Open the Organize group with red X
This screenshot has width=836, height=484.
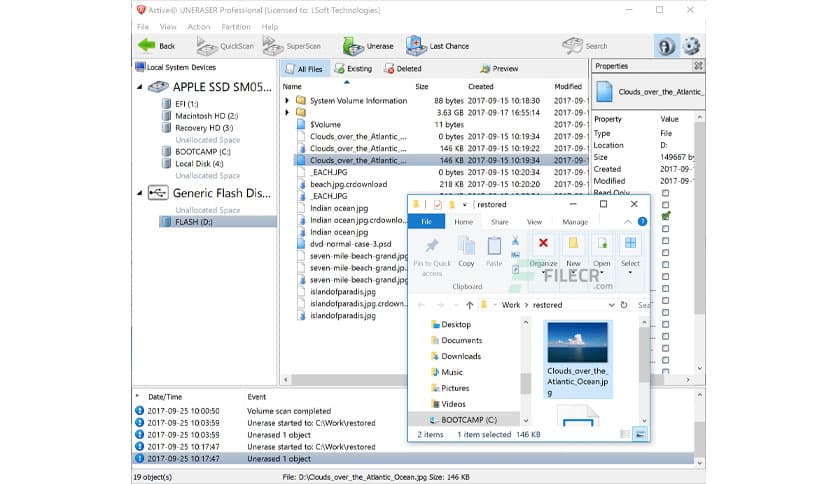click(543, 254)
